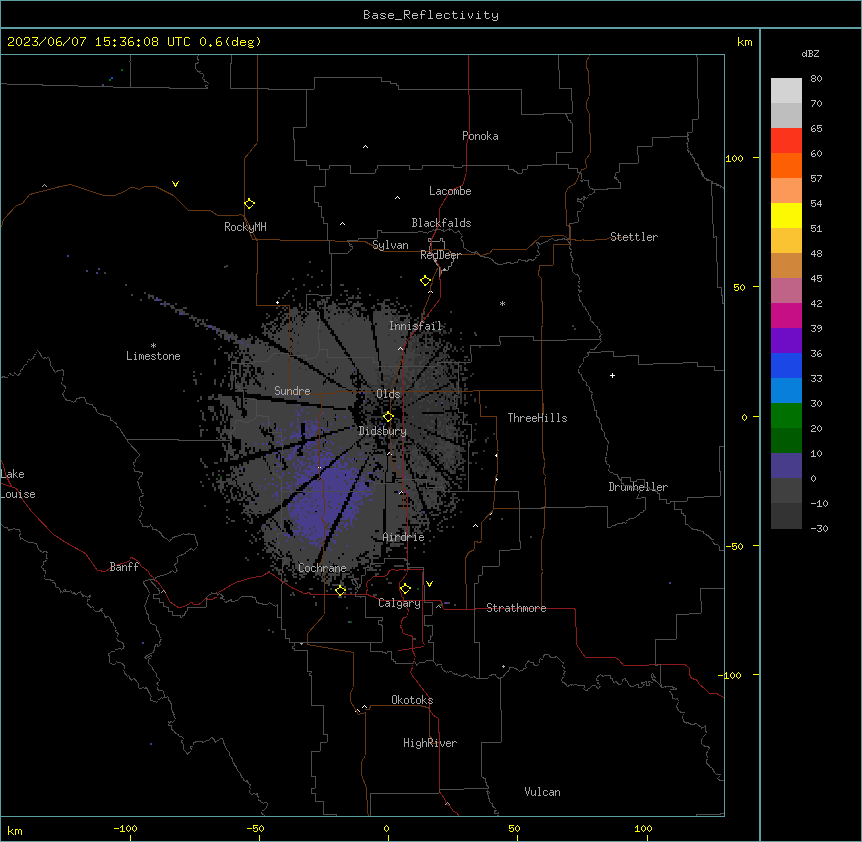The image size is (862, 842).
Task: Select the 39 dBZ purple color swatch
Action: (x=786, y=341)
